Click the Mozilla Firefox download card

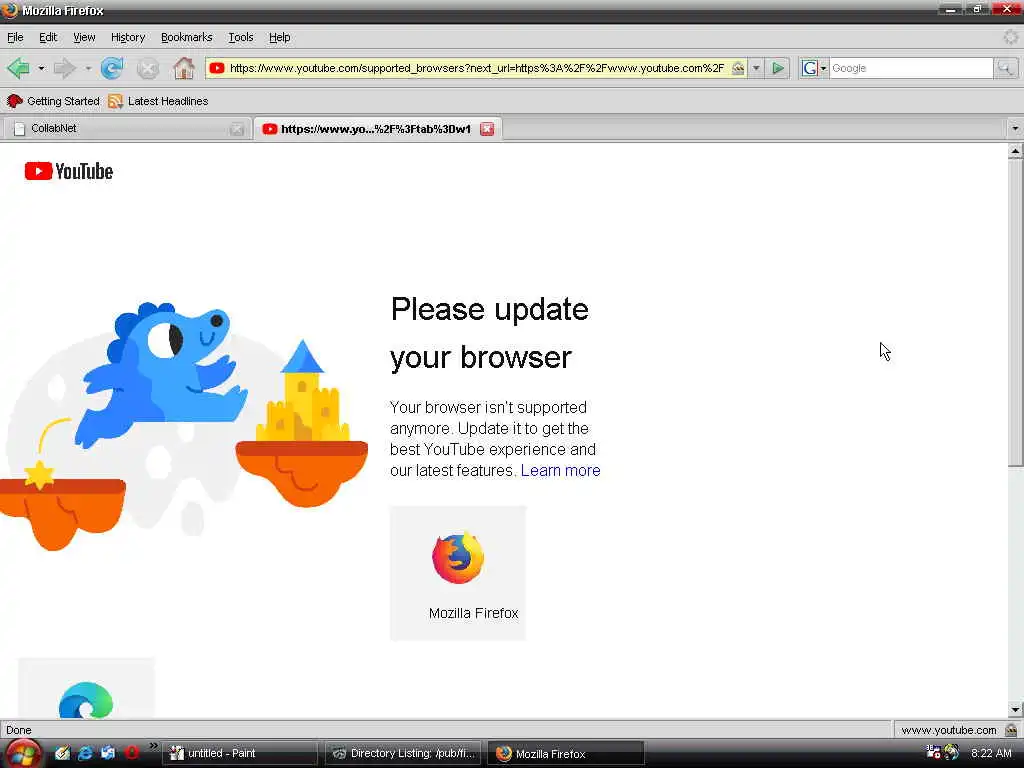[458, 573]
